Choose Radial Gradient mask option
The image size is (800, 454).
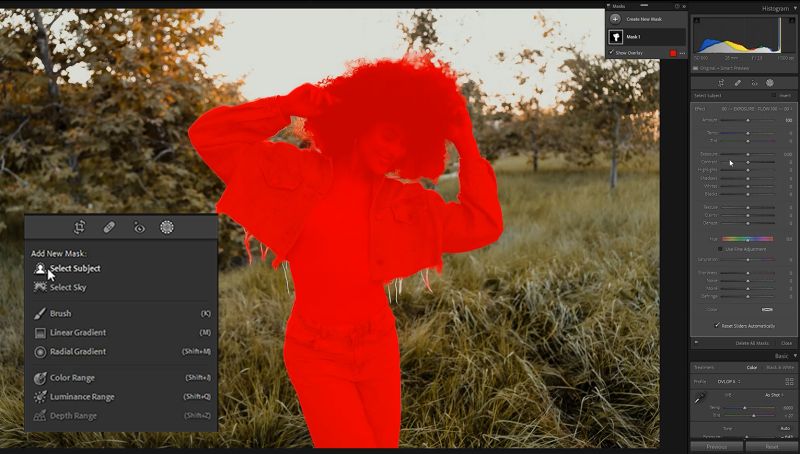pos(78,351)
